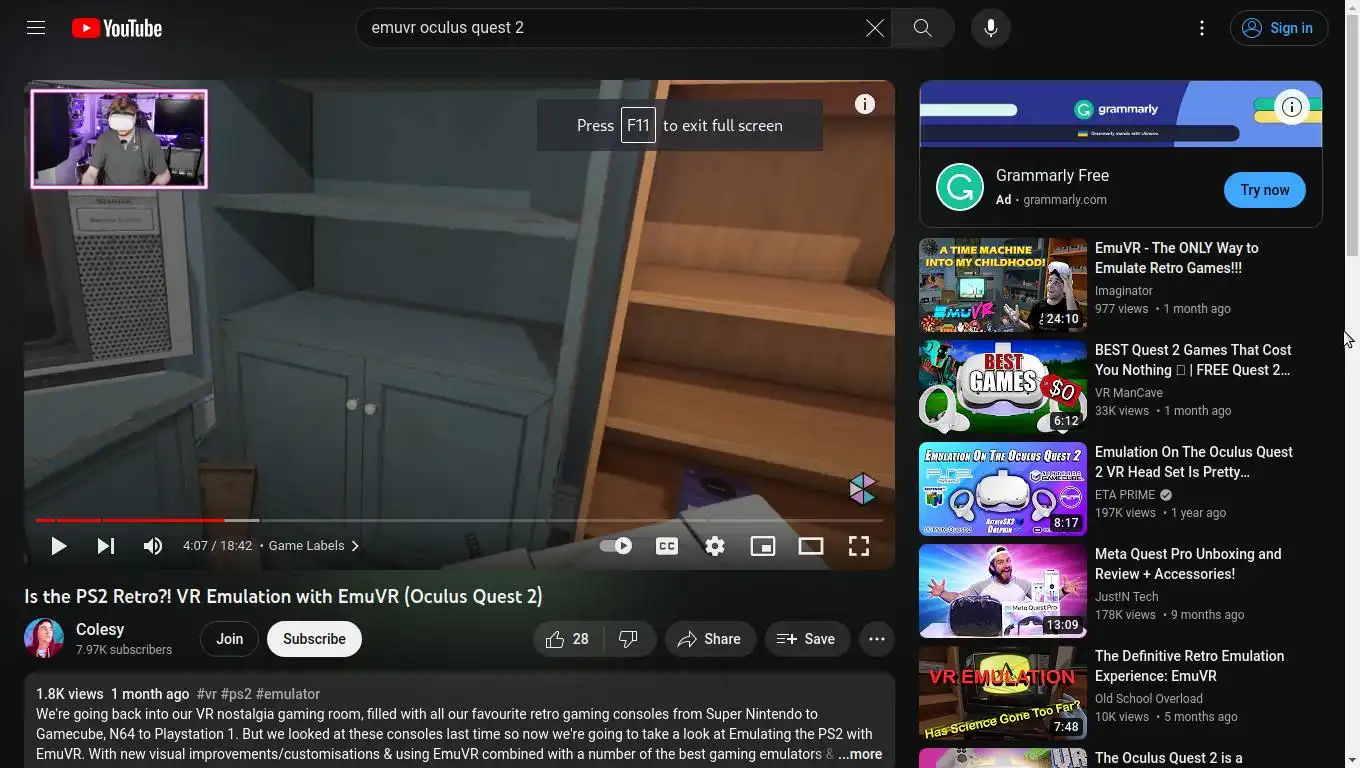Search with your voice microphone
Image resolution: width=1360 pixels, height=768 pixels.
click(991, 28)
